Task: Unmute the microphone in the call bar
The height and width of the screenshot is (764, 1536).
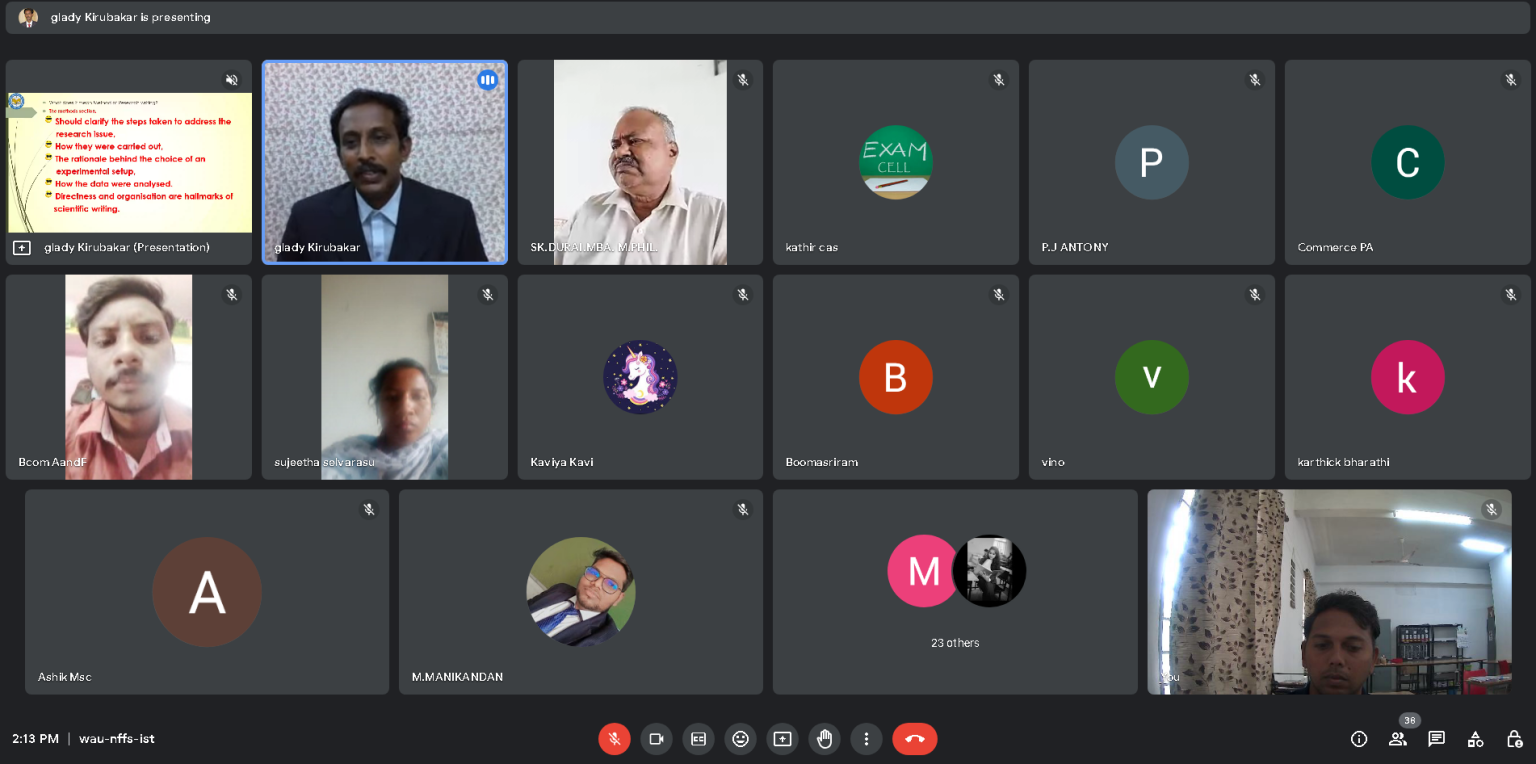Action: (x=614, y=739)
